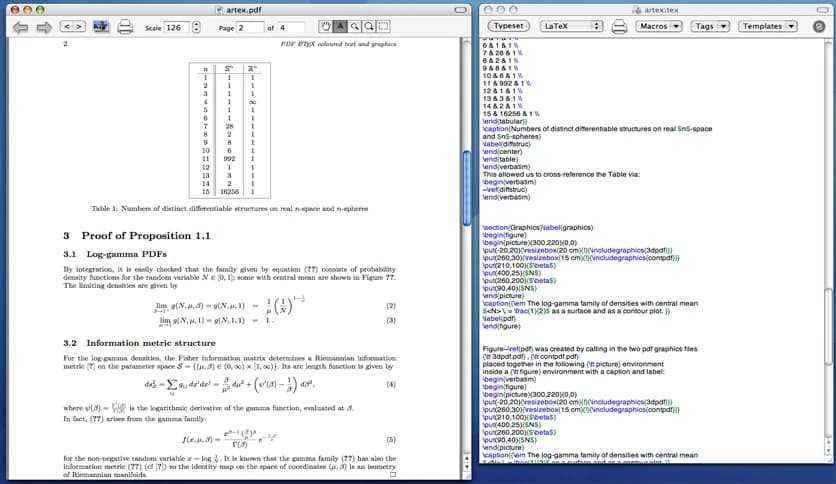Open the LaTeX engine dropdown
Viewport: 836px width, 484px height.
pos(569,26)
